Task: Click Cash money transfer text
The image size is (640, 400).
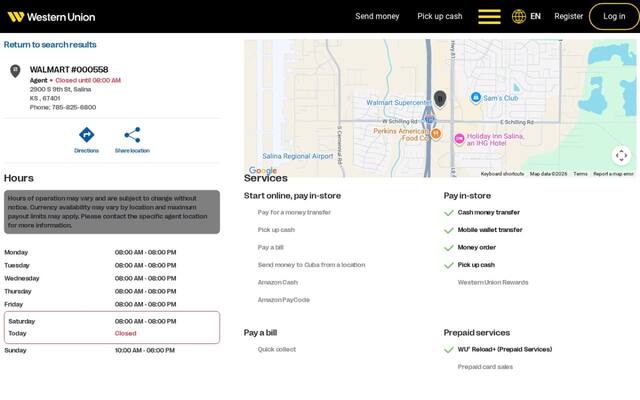Action: 489,213
